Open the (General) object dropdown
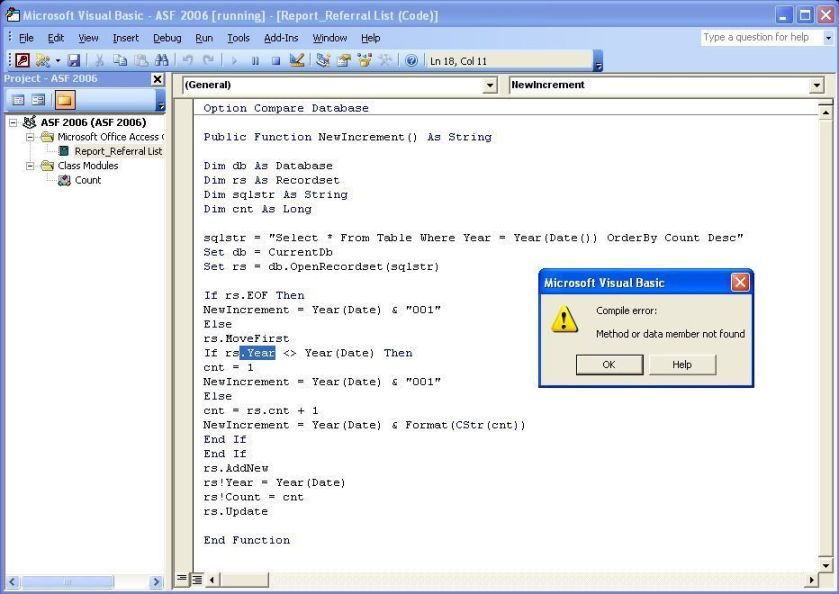The image size is (839, 594). [x=489, y=85]
